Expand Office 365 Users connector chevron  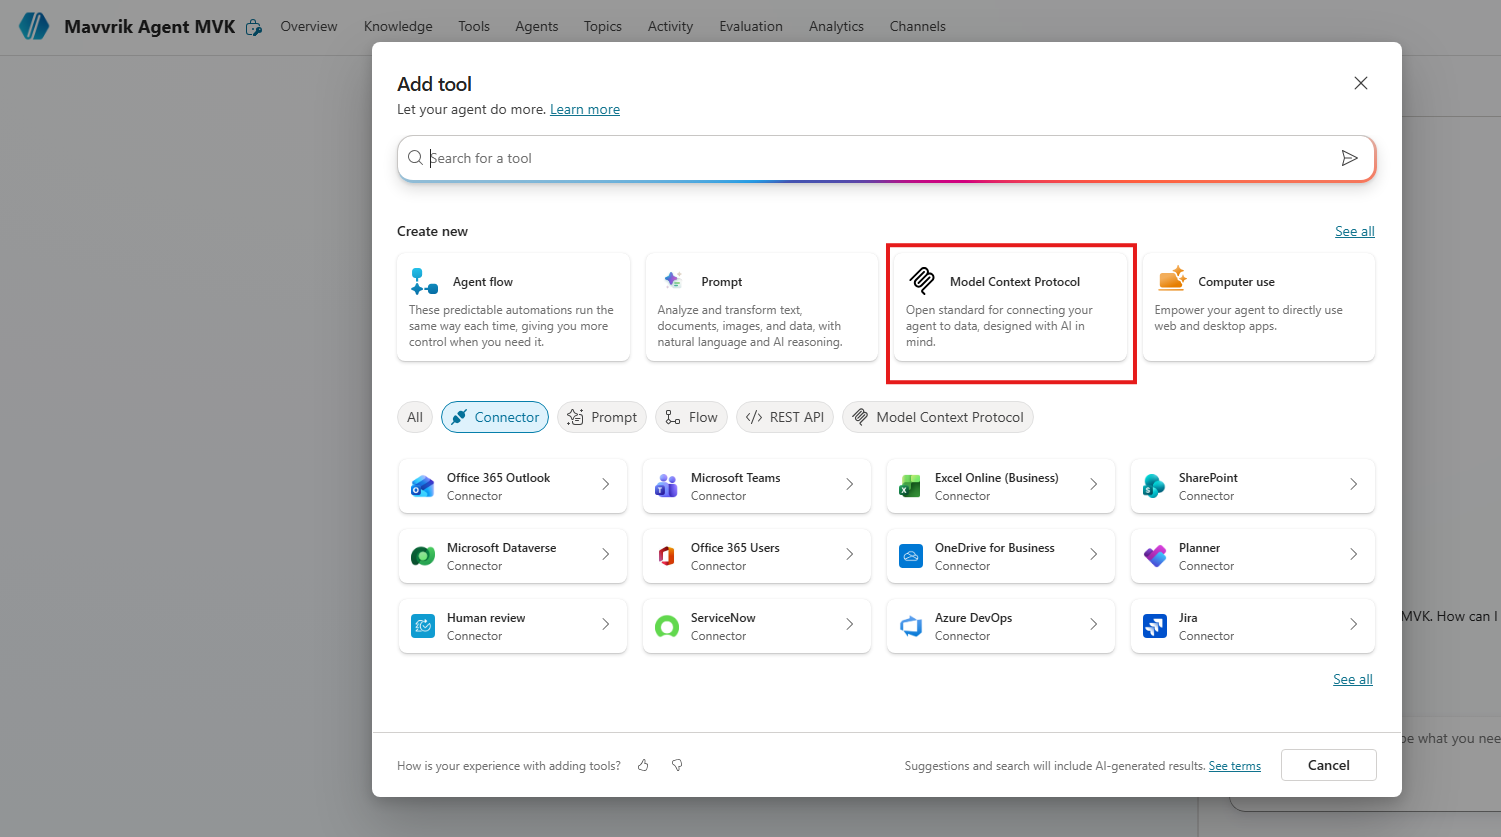click(849, 554)
